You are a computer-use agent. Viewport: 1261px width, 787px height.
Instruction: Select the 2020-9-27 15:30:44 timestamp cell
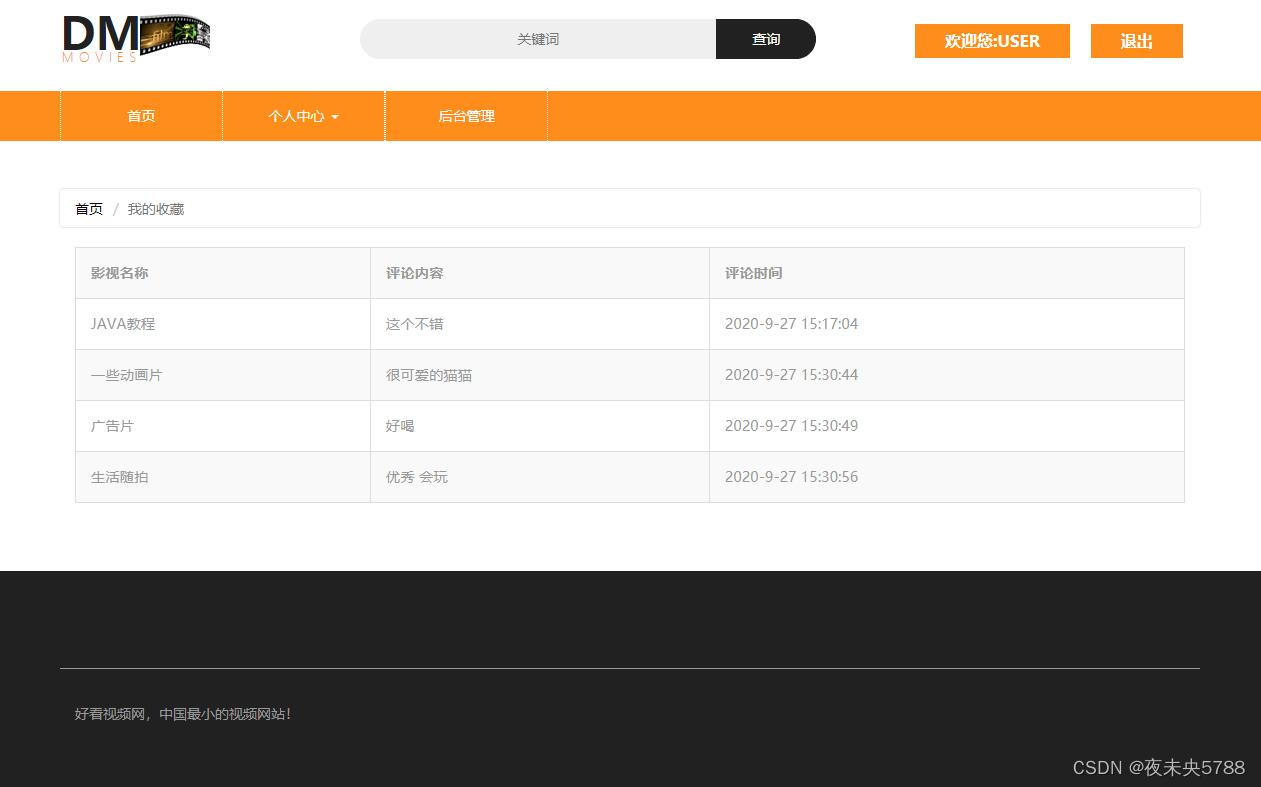(x=947, y=375)
